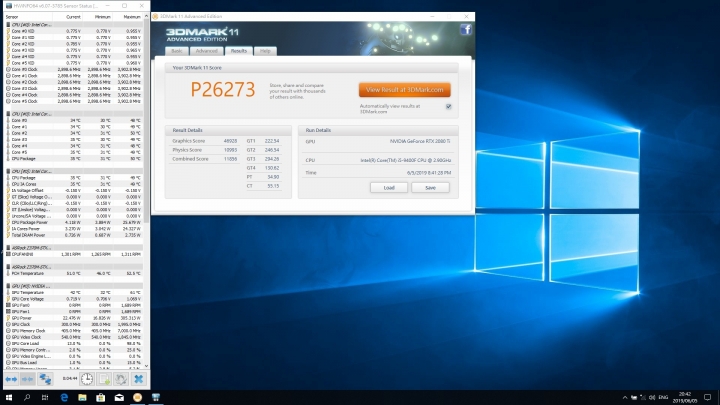Viewport: 720px width, 405px height.
Task: Click the sensor list scroll down arrow
Action: tap(146, 366)
